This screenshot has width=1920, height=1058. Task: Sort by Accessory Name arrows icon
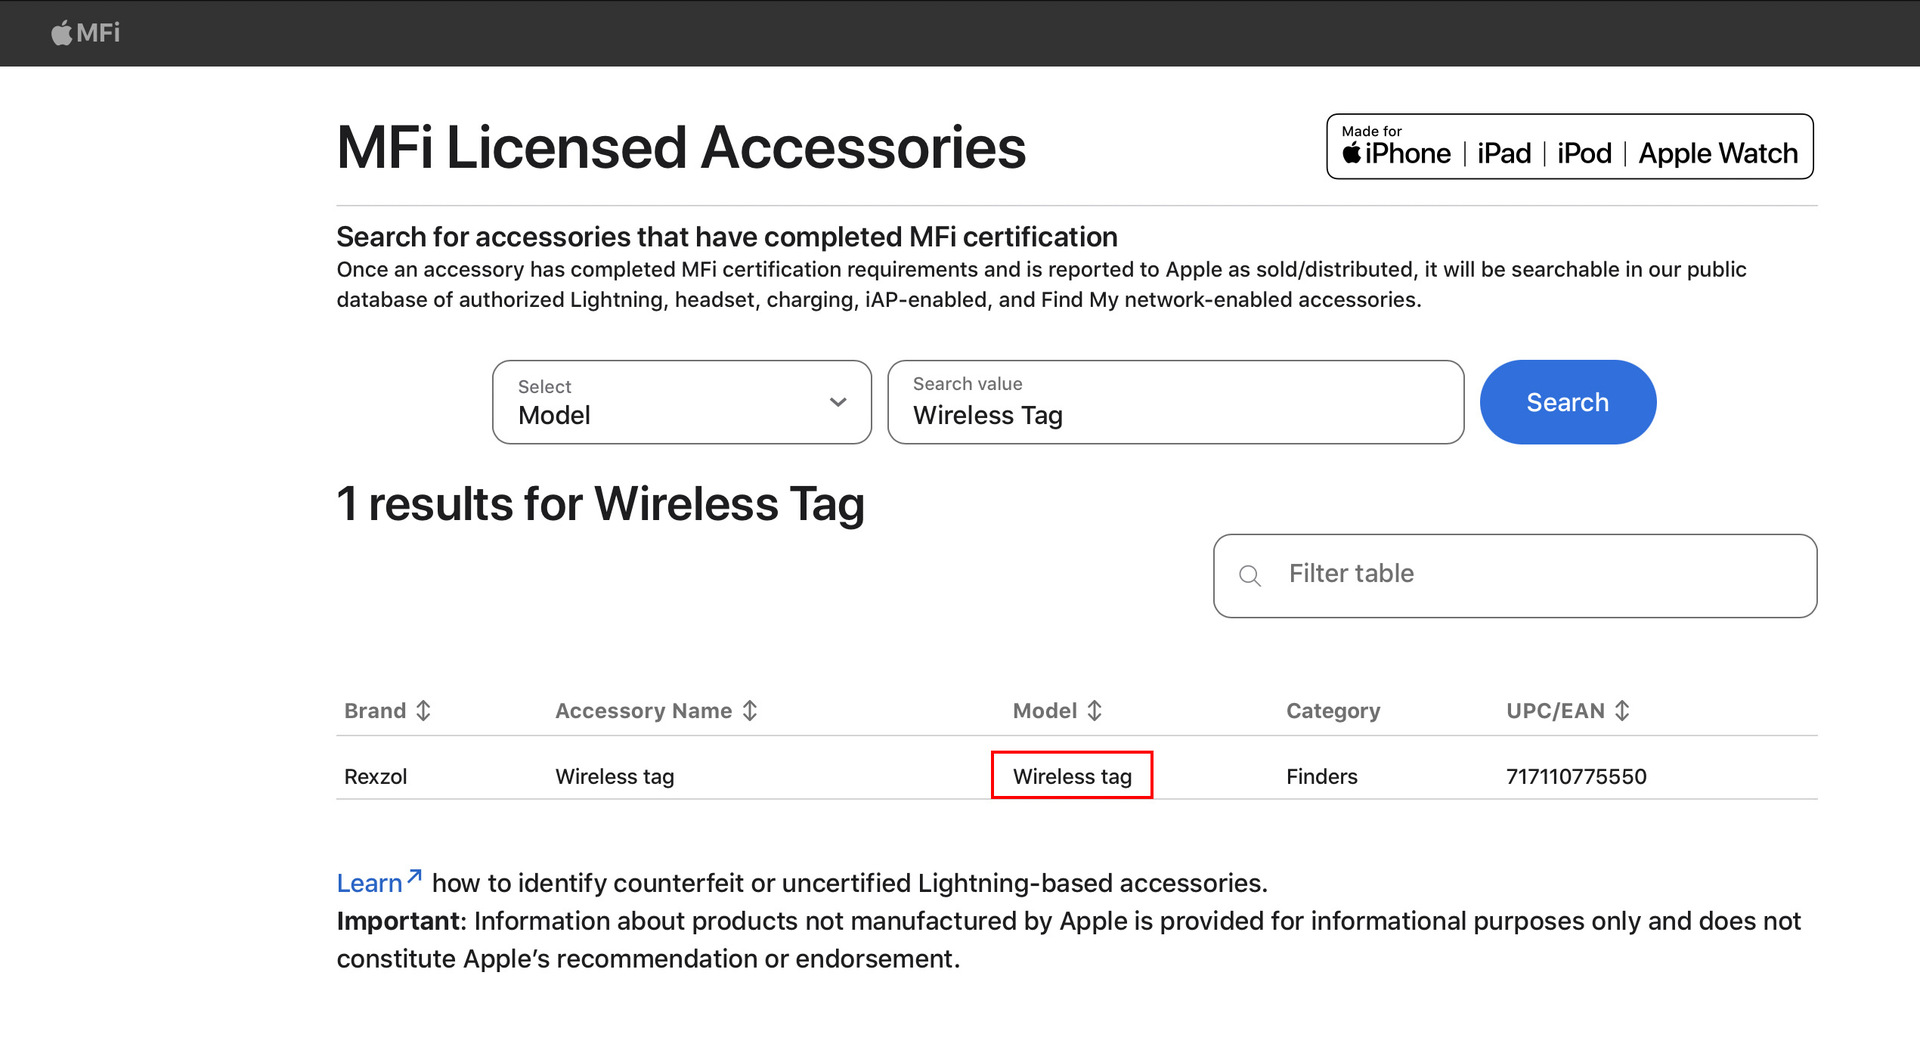tap(750, 711)
